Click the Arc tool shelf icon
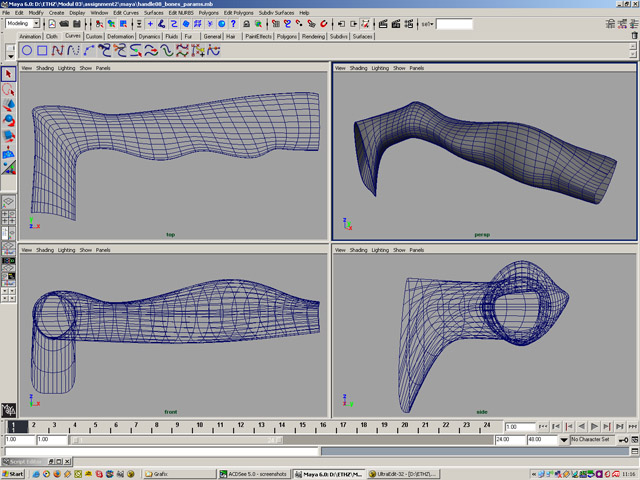Screen dimensions: 640x480 [x=89, y=51]
